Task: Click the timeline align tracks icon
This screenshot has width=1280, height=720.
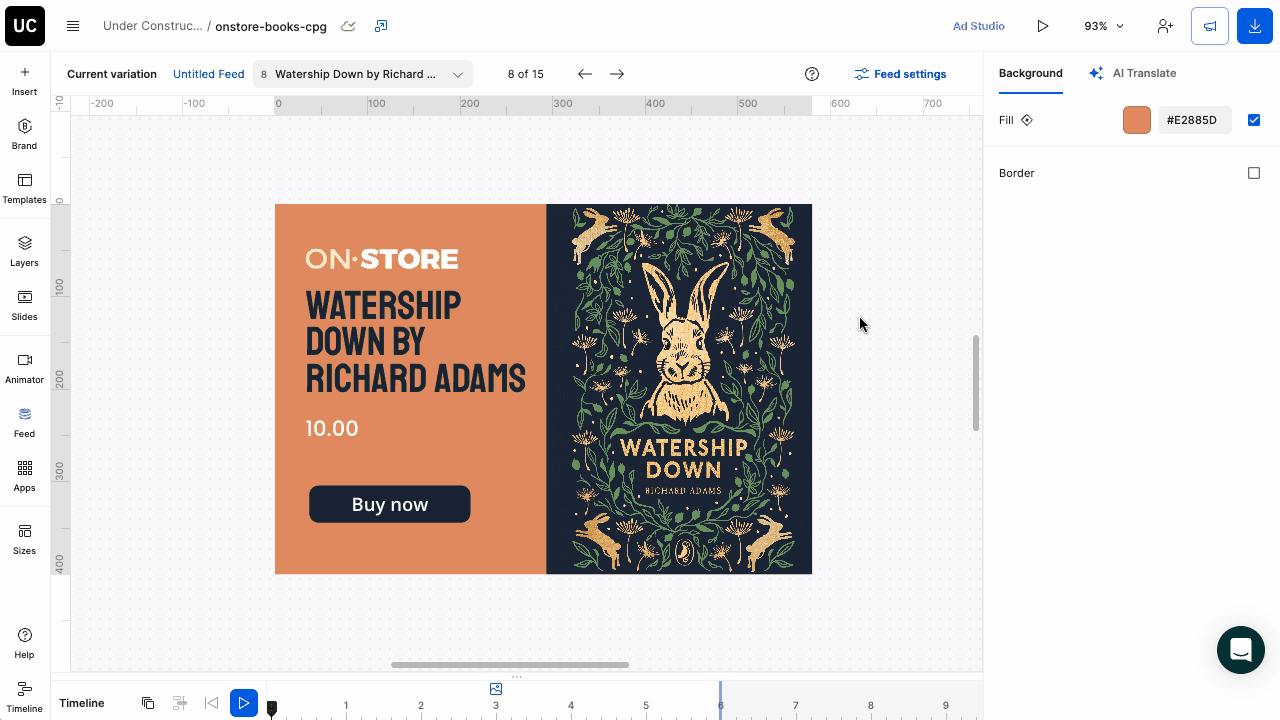Action: coord(180,703)
